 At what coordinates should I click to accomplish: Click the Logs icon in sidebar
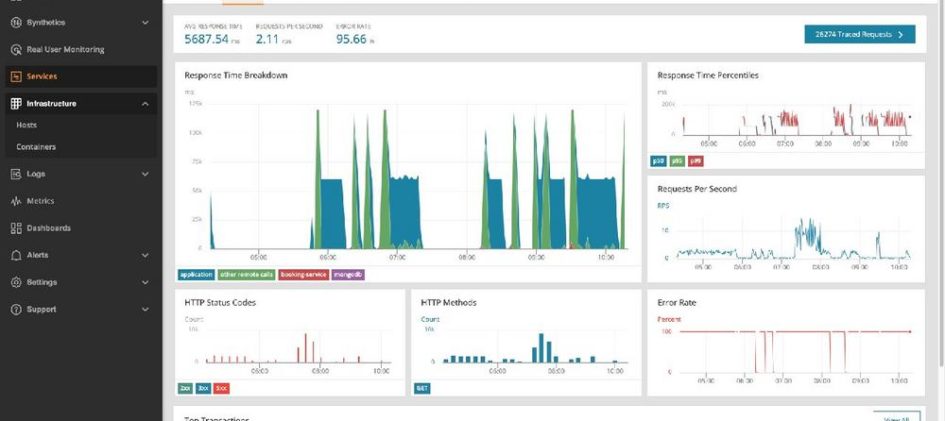pyautogui.click(x=16, y=174)
